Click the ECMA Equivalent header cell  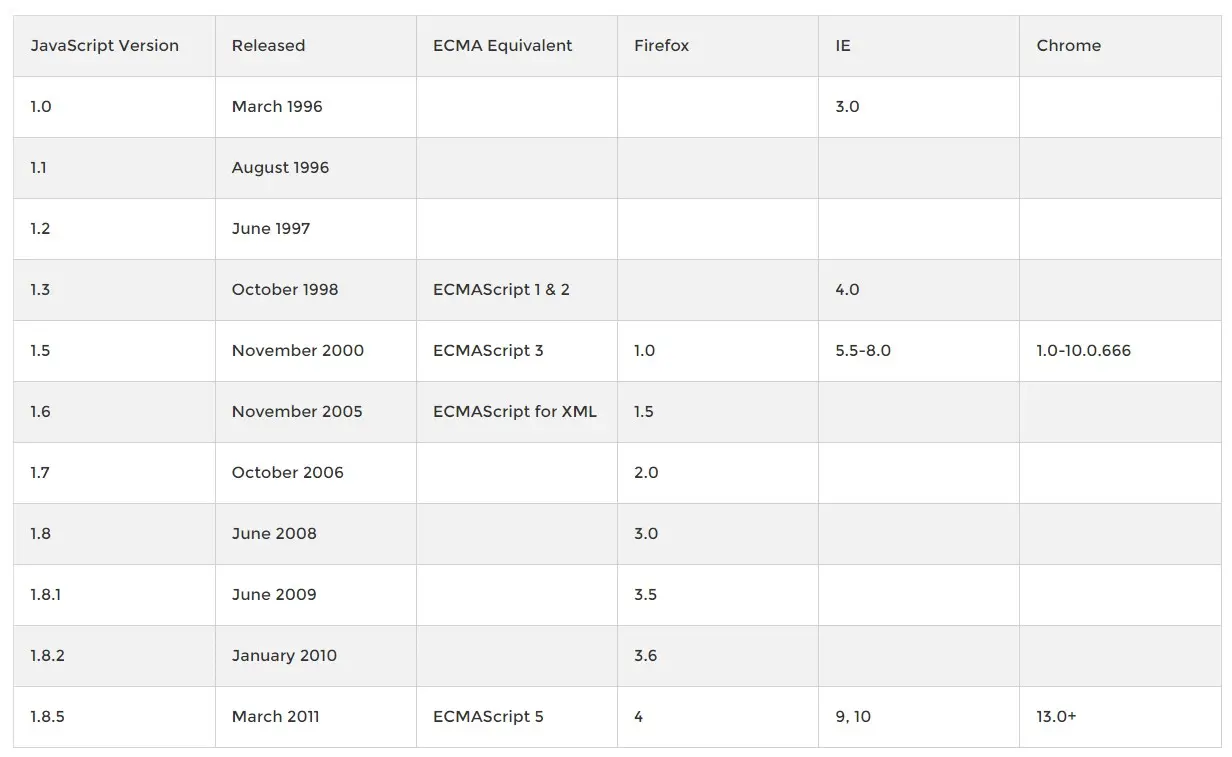pyautogui.click(x=517, y=46)
